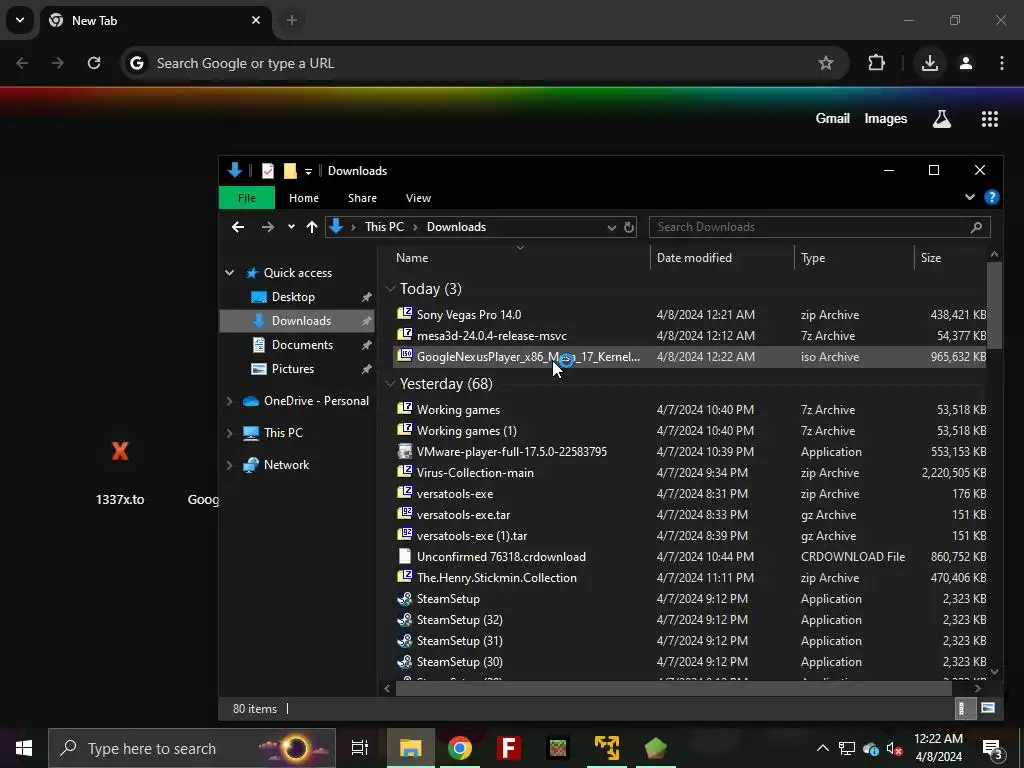
Task: Click the horizontal scrollbar under the file list
Action: (673, 688)
